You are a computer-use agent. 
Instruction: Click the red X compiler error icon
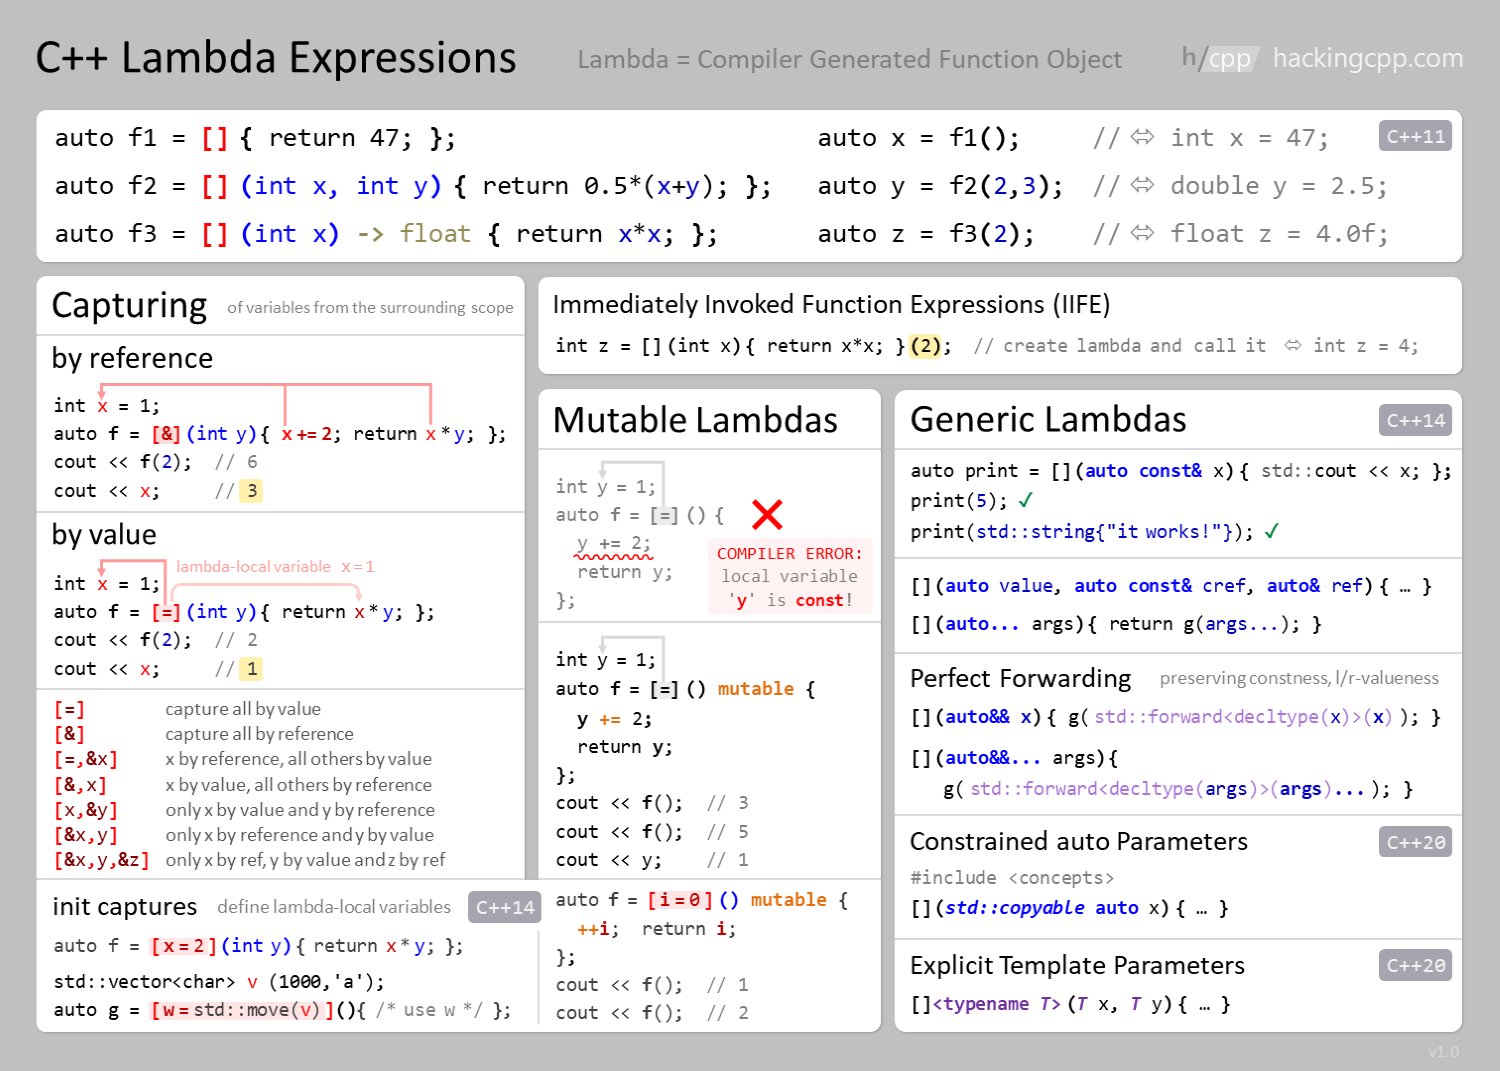tap(768, 515)
